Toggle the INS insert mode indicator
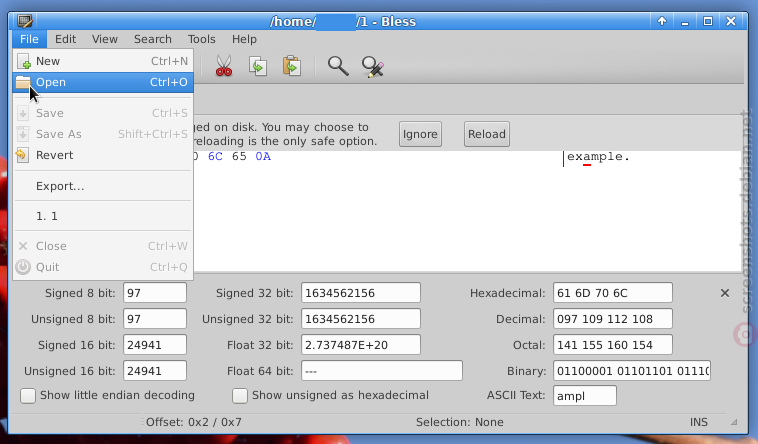Image resolution: width=758 pixels, height=444 pixels. 699,422
